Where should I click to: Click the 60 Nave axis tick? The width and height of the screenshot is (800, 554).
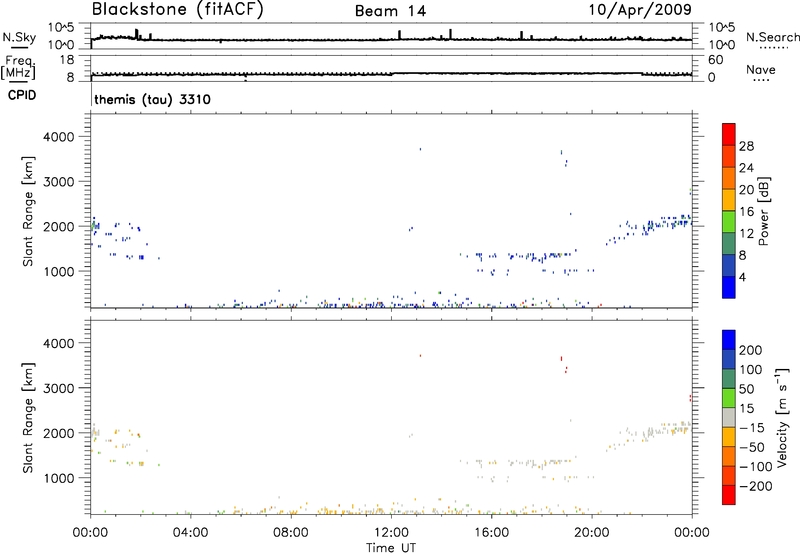pos(715,60)
